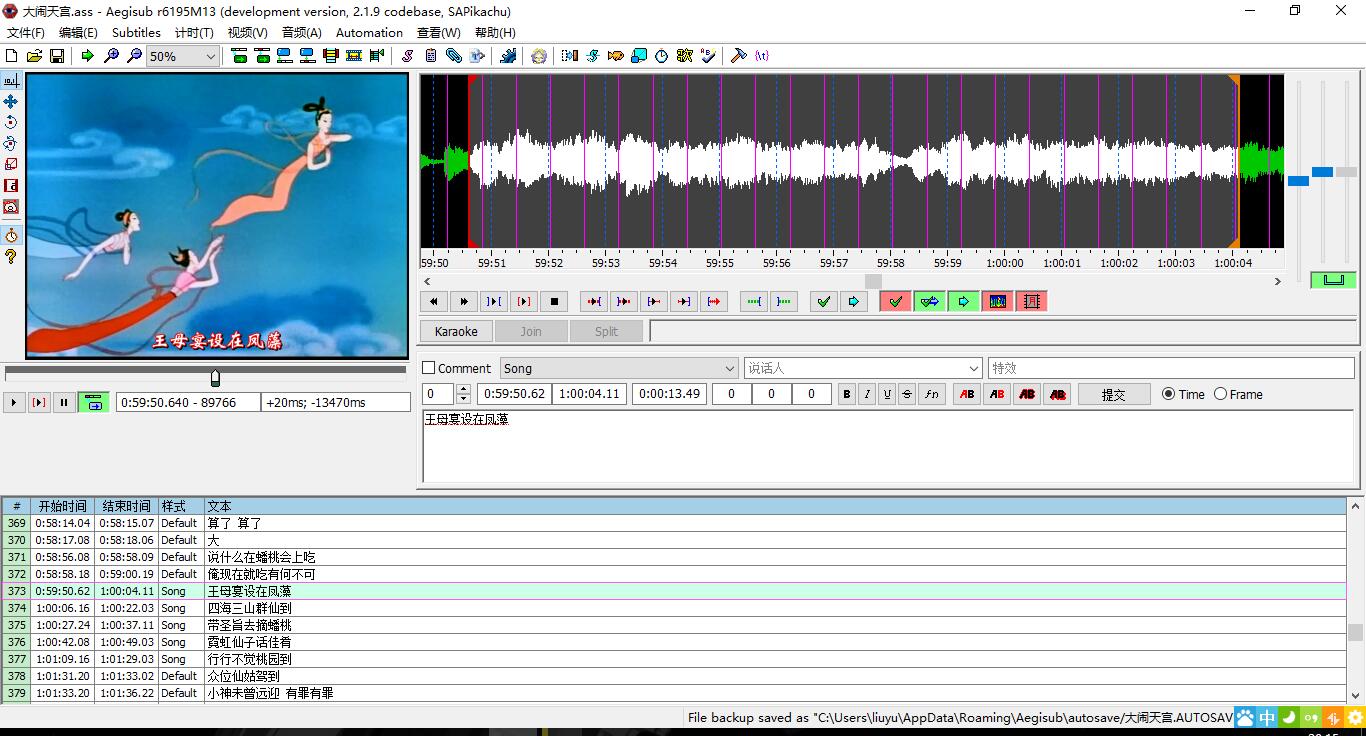The image size is (1366, 736).
Task: Play the last 500ms of selection
Action: coord(684,301)
